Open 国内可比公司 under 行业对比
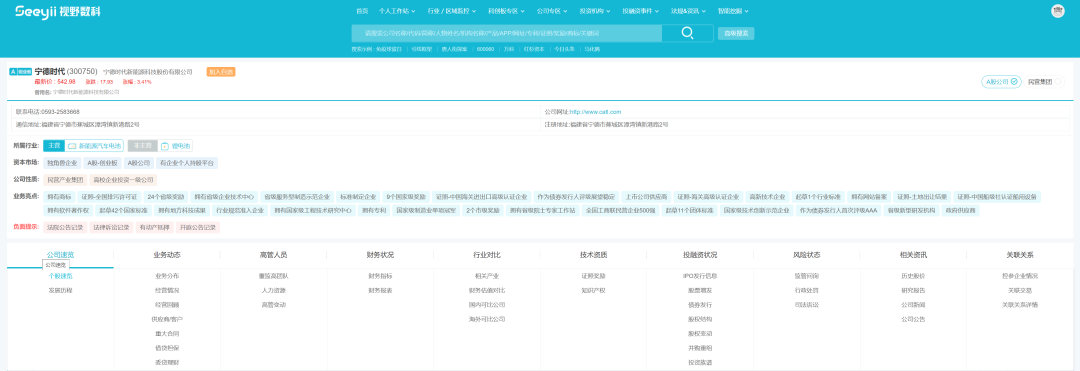1080x371 pixels. [487, 304]
